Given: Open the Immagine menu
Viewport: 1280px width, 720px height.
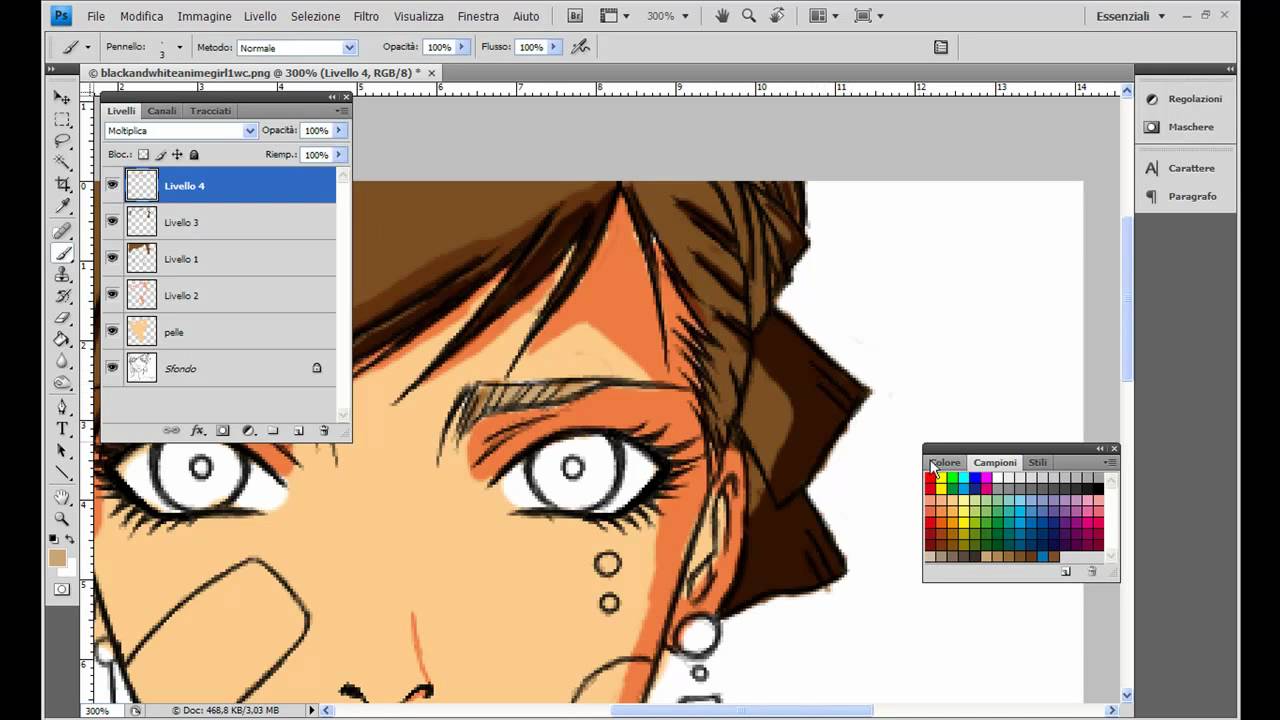Looking at the screenshot, I should (204, 16).
